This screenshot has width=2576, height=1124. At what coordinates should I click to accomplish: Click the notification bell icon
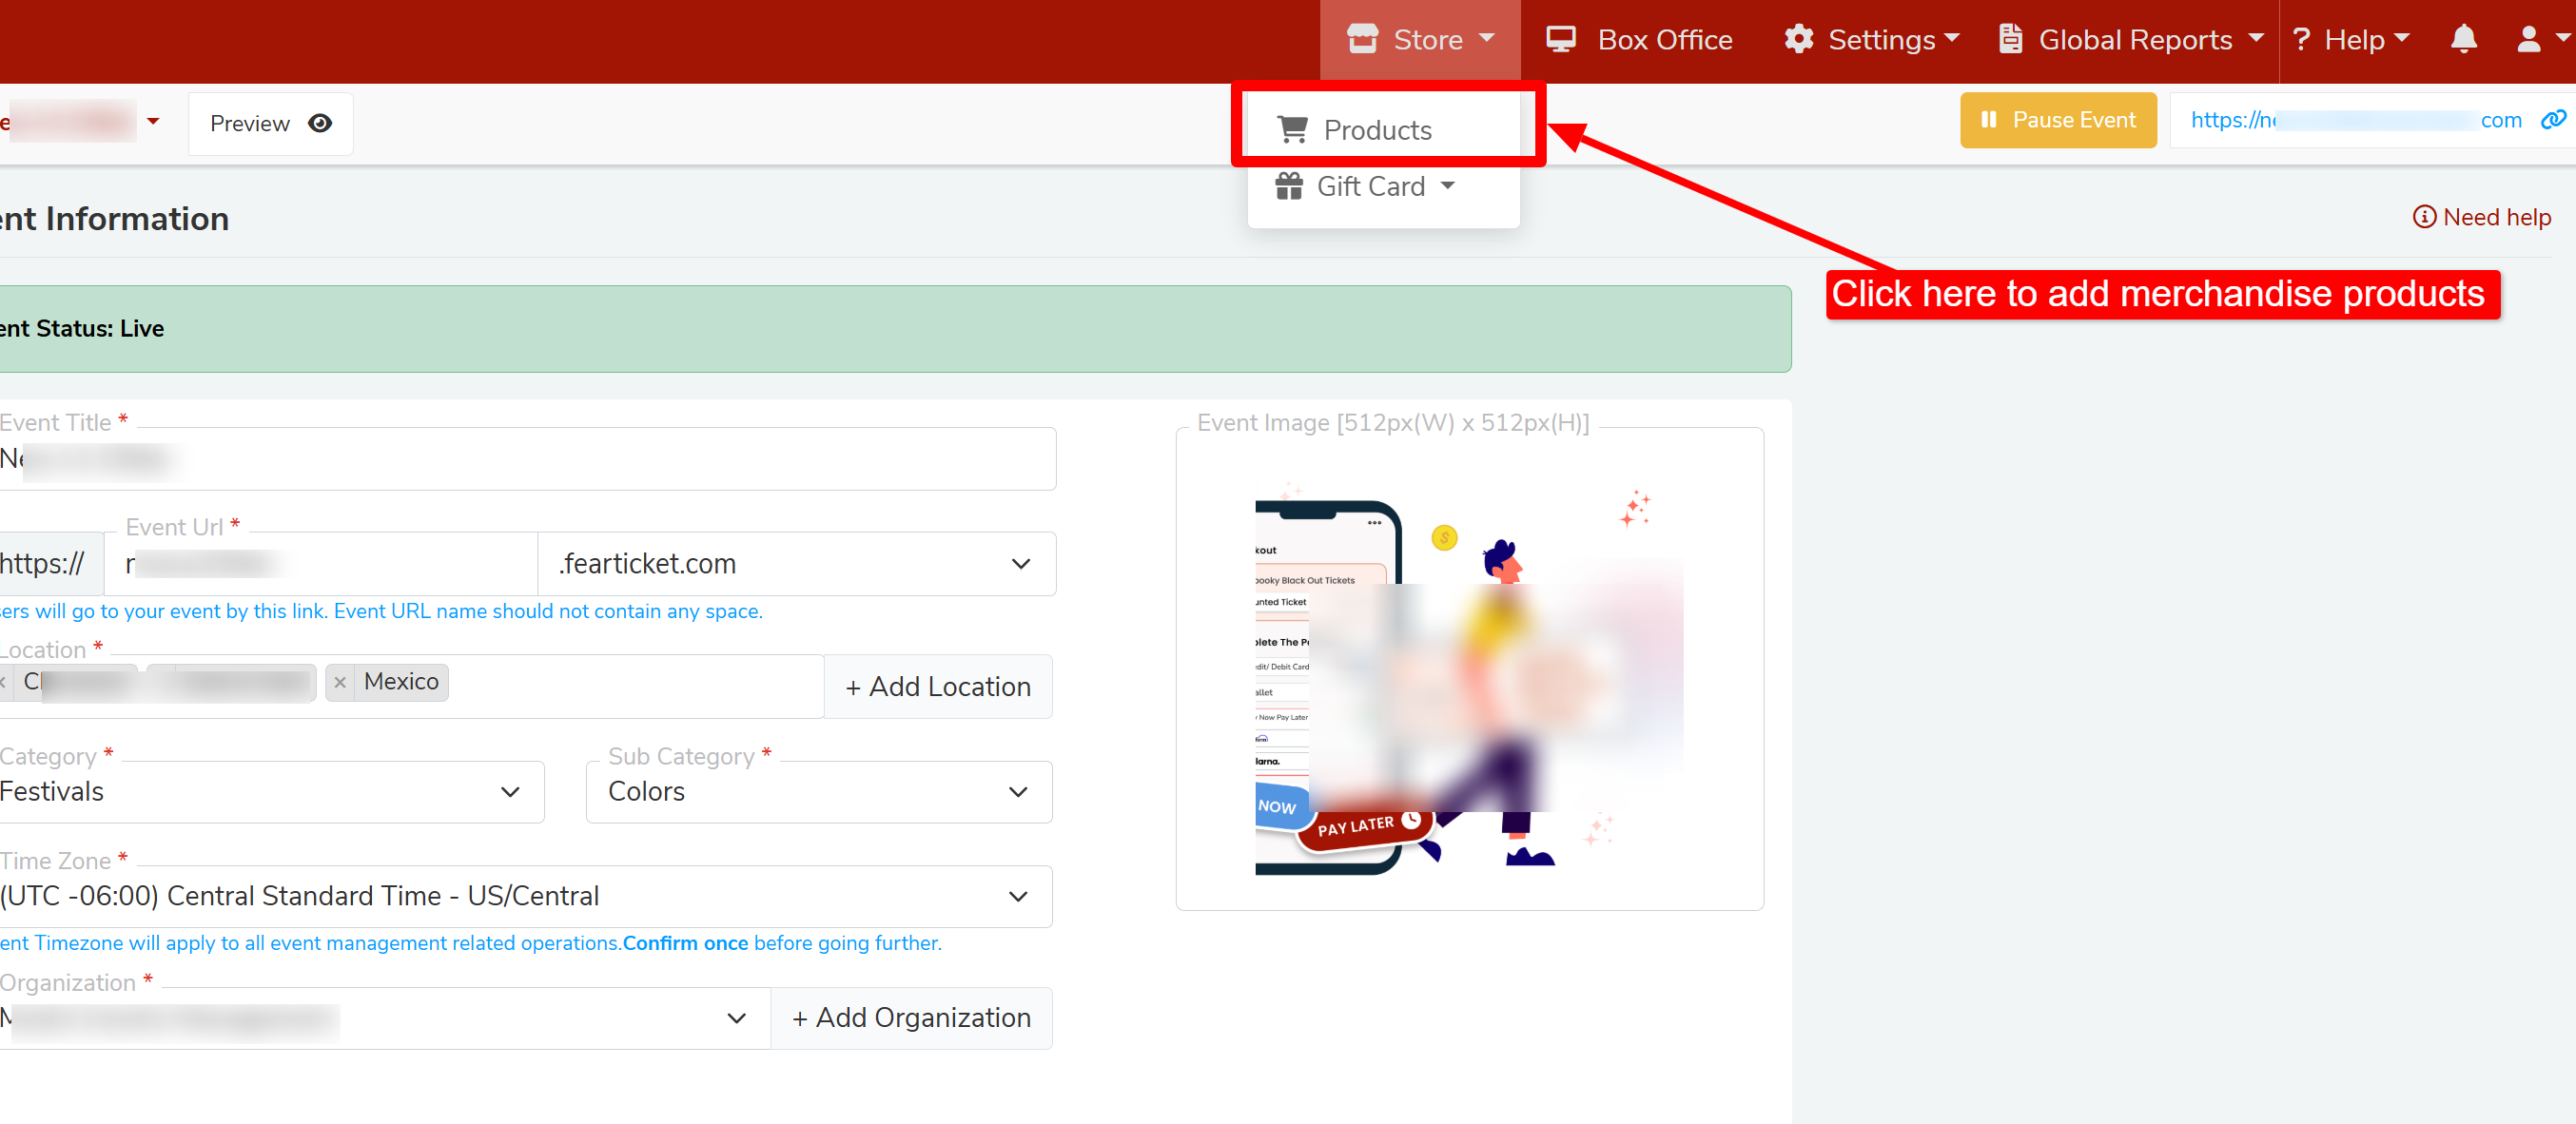[x=2463, y=40]
